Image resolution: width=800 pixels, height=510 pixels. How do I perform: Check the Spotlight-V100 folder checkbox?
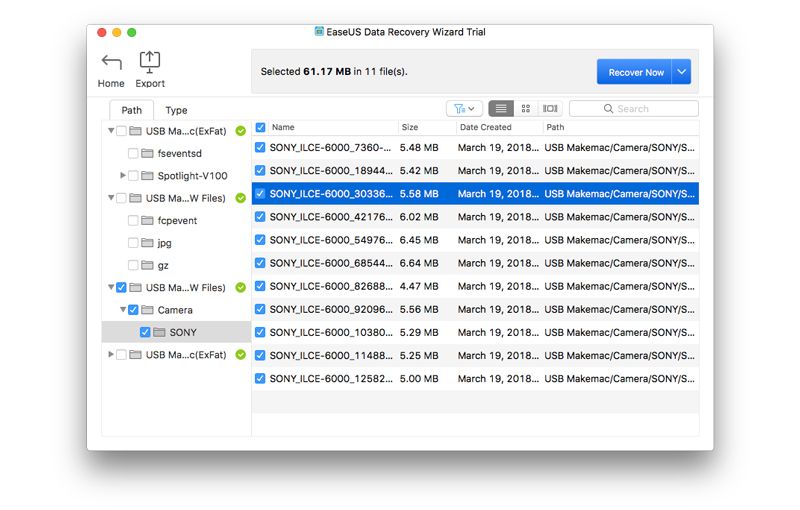click(133, 175)
